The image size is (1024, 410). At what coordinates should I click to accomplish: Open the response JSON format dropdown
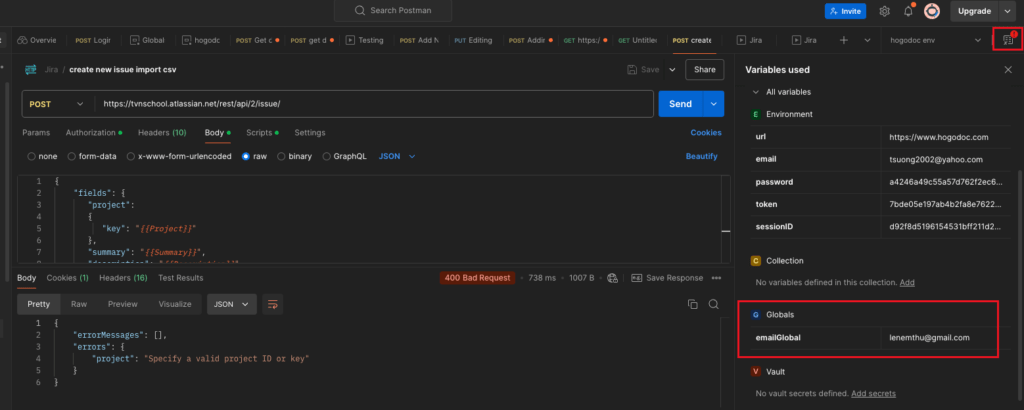232,304
